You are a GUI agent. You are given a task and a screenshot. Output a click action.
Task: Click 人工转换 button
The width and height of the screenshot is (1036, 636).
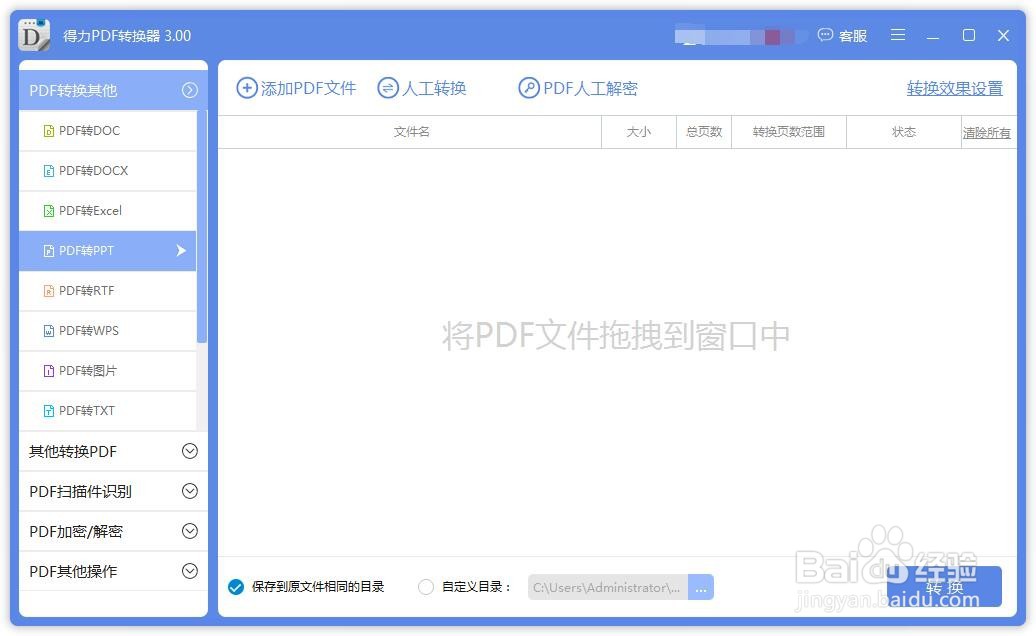click(x=422, y=88)
